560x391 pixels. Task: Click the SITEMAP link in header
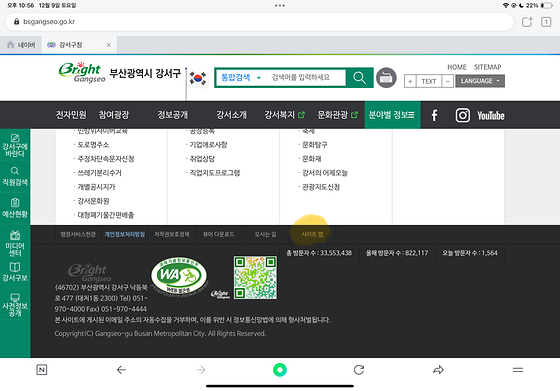[x=488, y=67]
